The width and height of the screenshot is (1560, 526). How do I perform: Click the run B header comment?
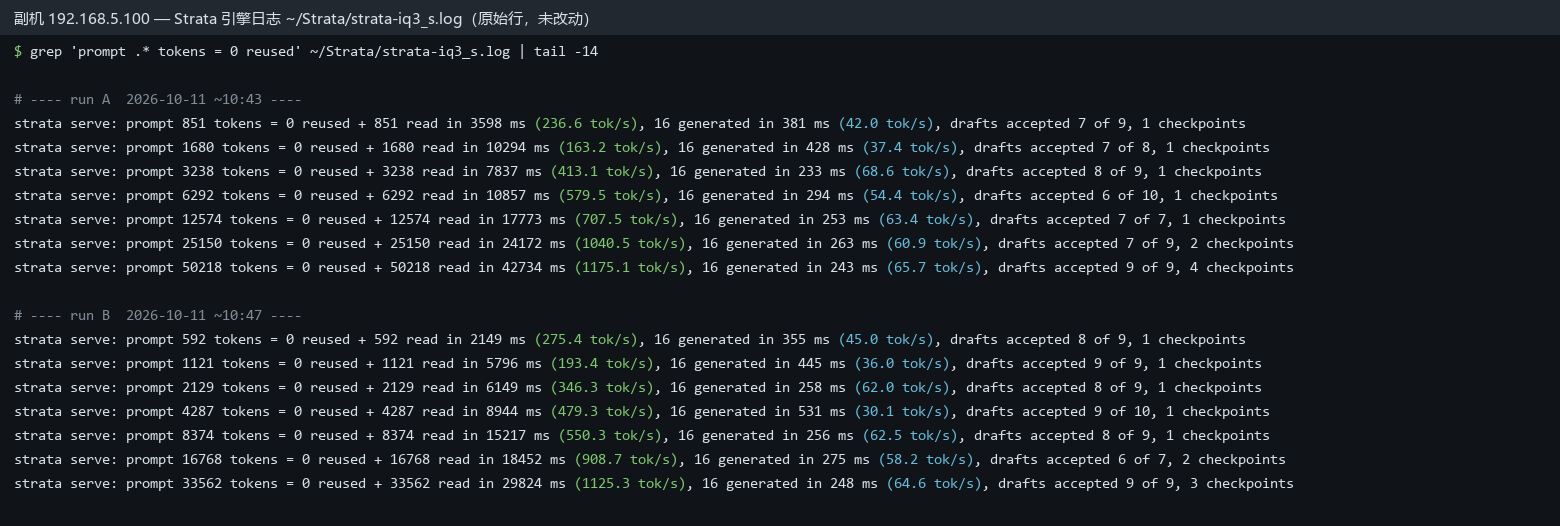[x=158, y=316]
